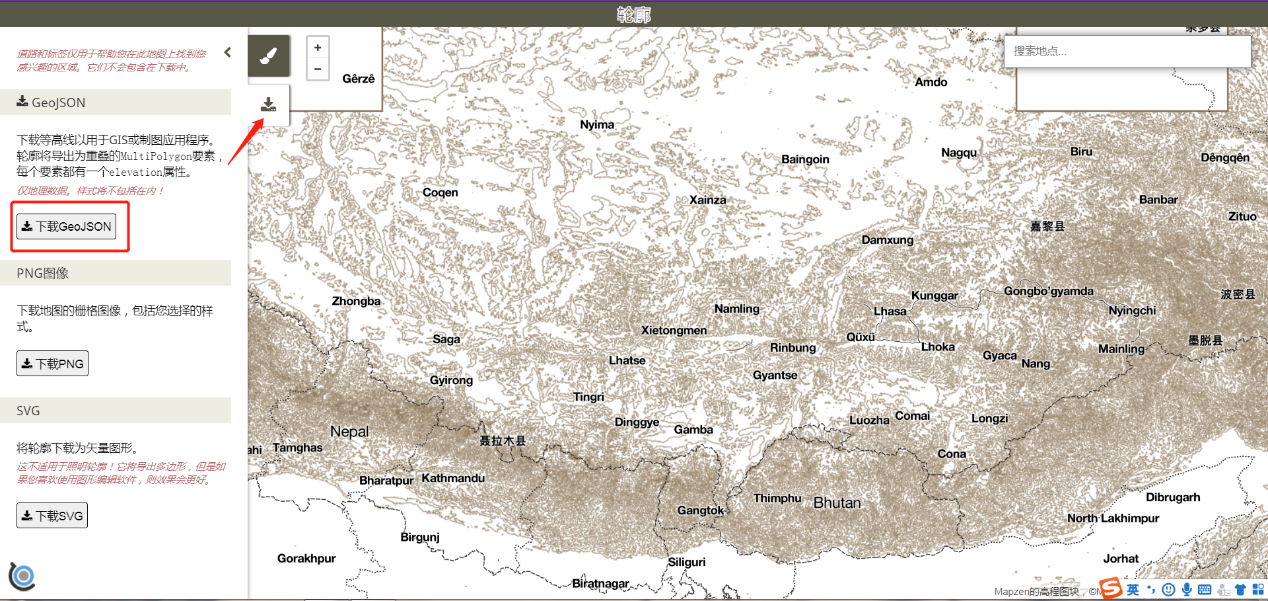The image size is (1268, 601).
Task: Toggle the punctuation mode icon in IME bar
Action: pyautogui.click(x=1150, y=590)
